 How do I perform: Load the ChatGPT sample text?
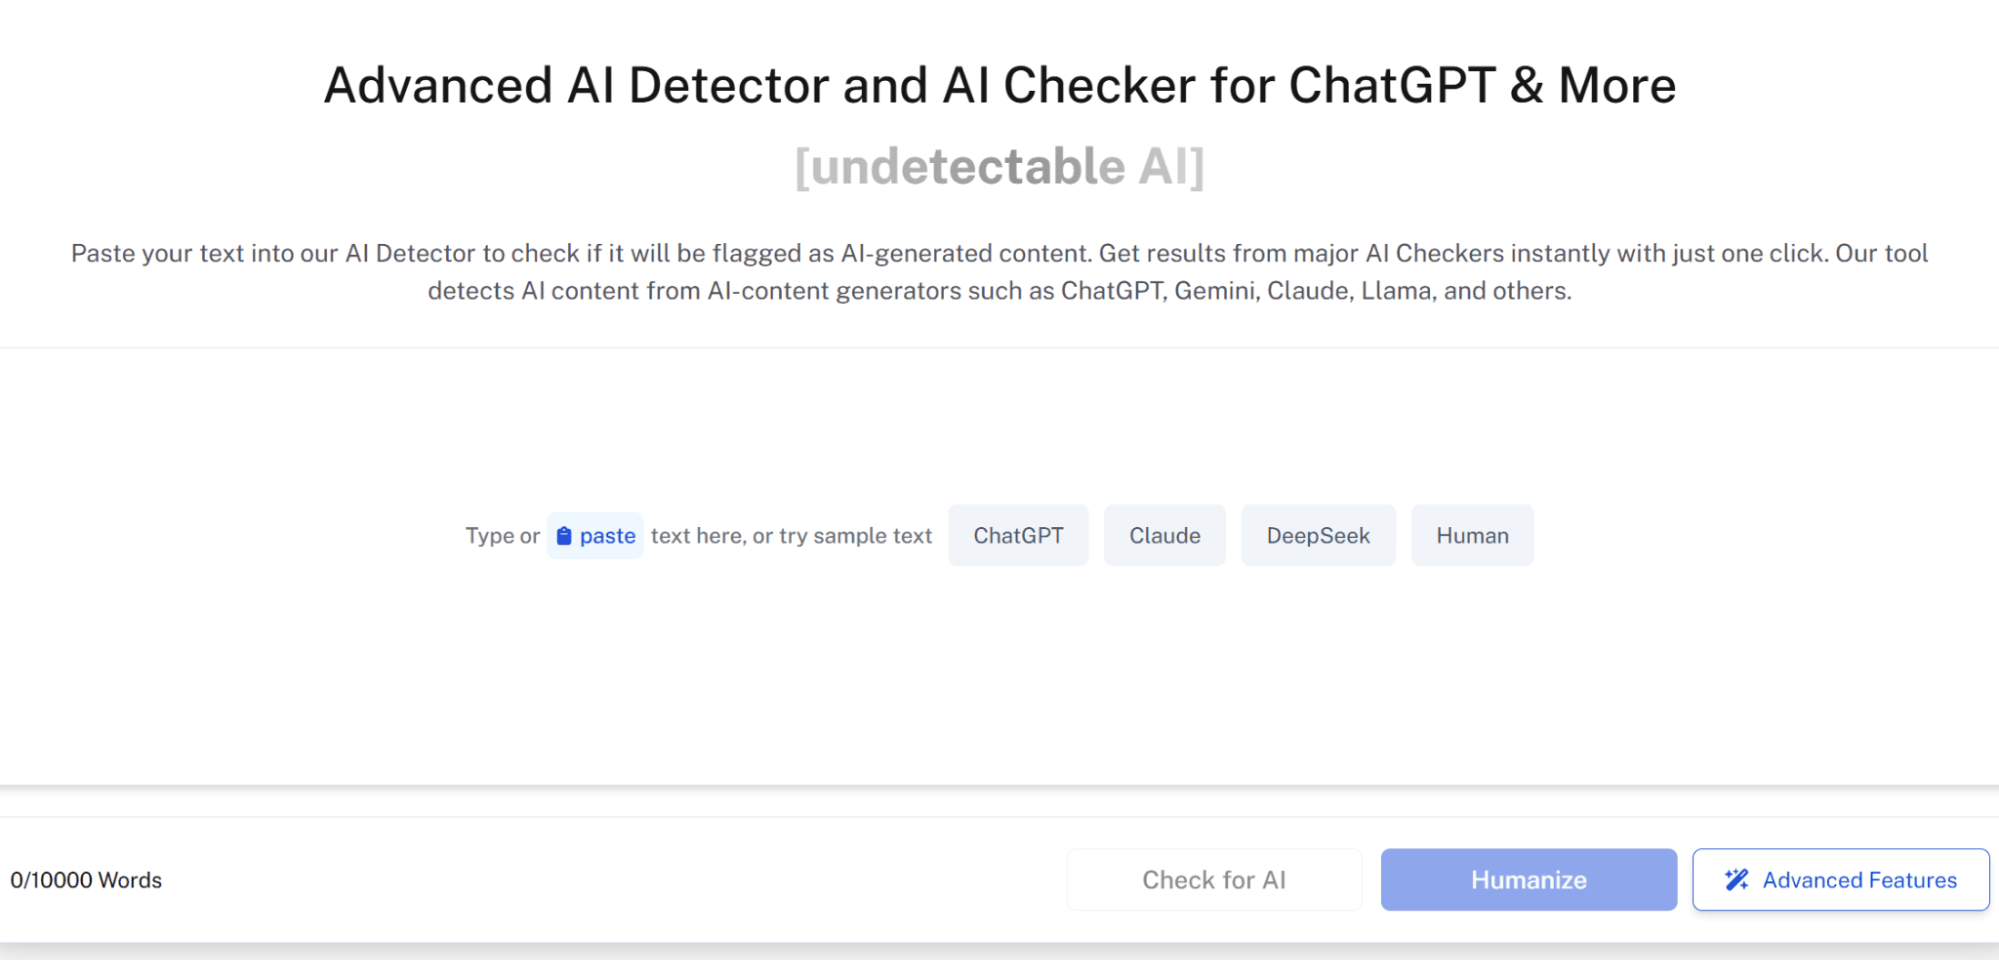1018,536
